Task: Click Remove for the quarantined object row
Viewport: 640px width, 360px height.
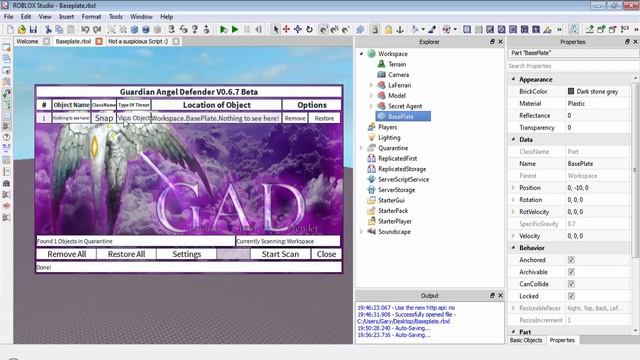Action: click(295, 118)
